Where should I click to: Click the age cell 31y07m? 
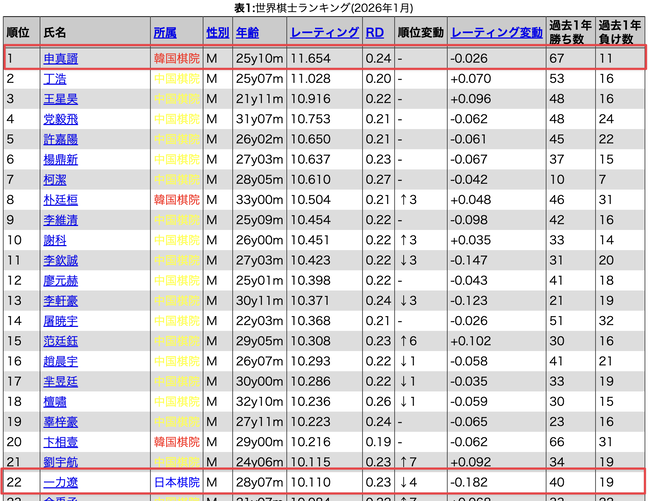click(x=260, y=119)
